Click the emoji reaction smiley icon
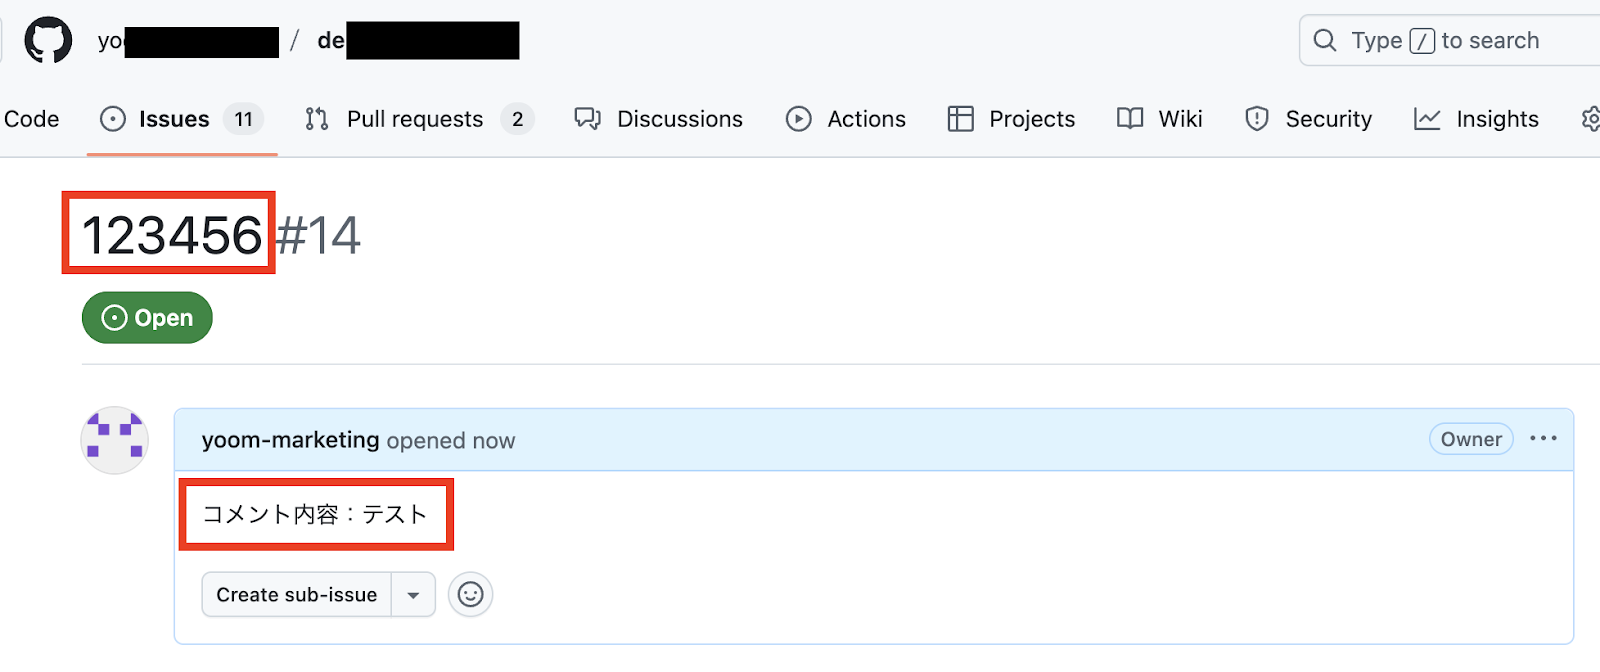The image size is (1600, 672). click(x=470, y=595)
